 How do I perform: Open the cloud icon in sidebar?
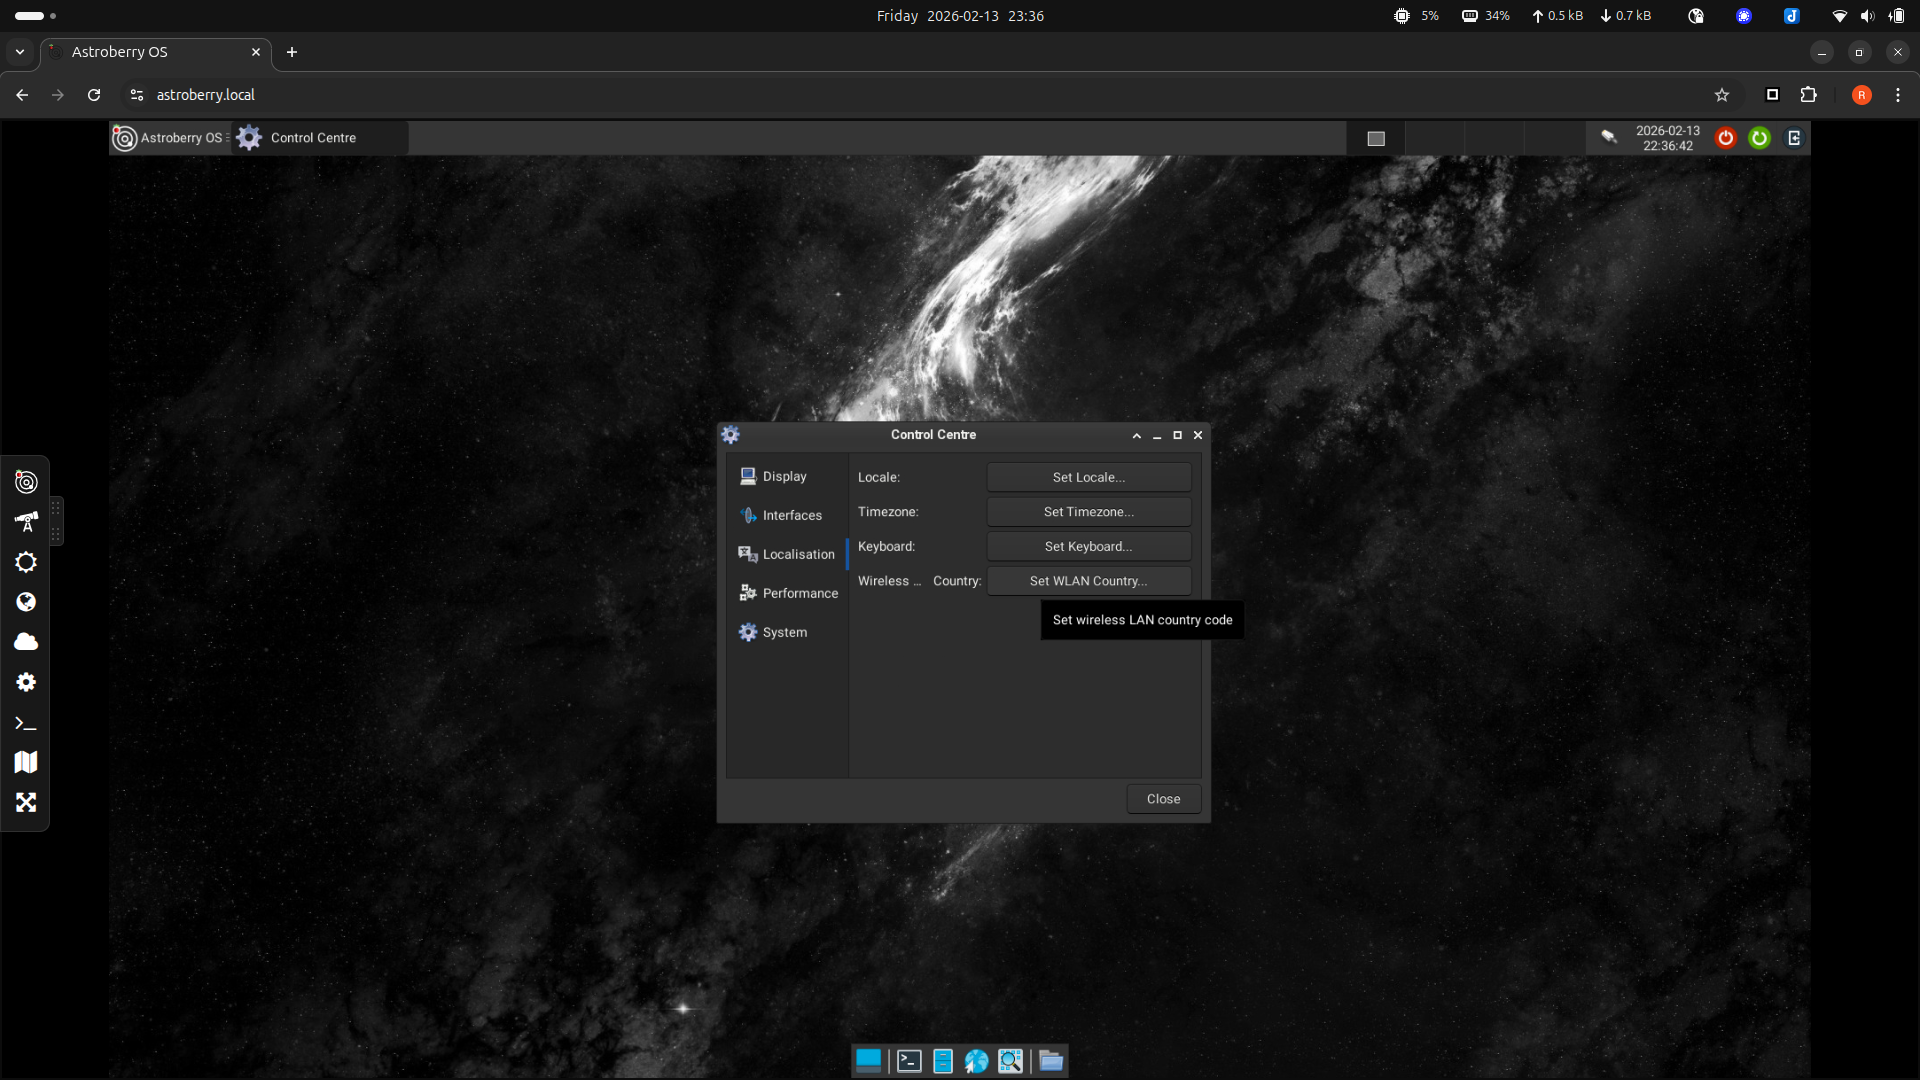coord(26,642)
